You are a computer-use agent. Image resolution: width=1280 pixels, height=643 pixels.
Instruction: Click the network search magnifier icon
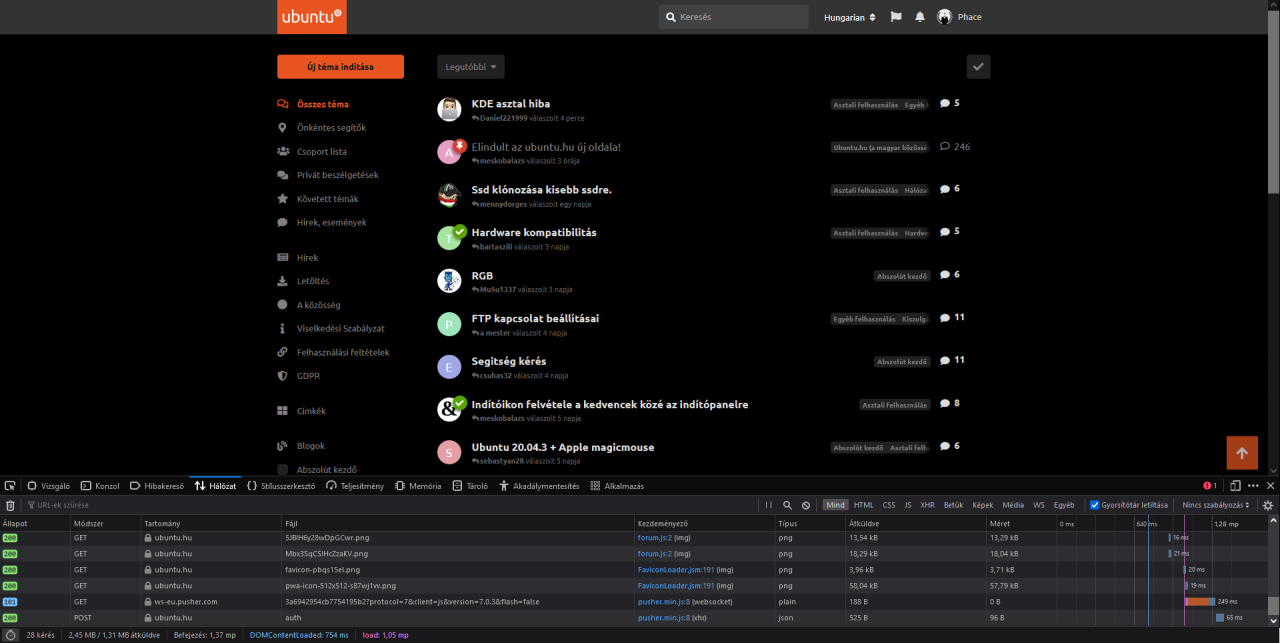(788, 505)
